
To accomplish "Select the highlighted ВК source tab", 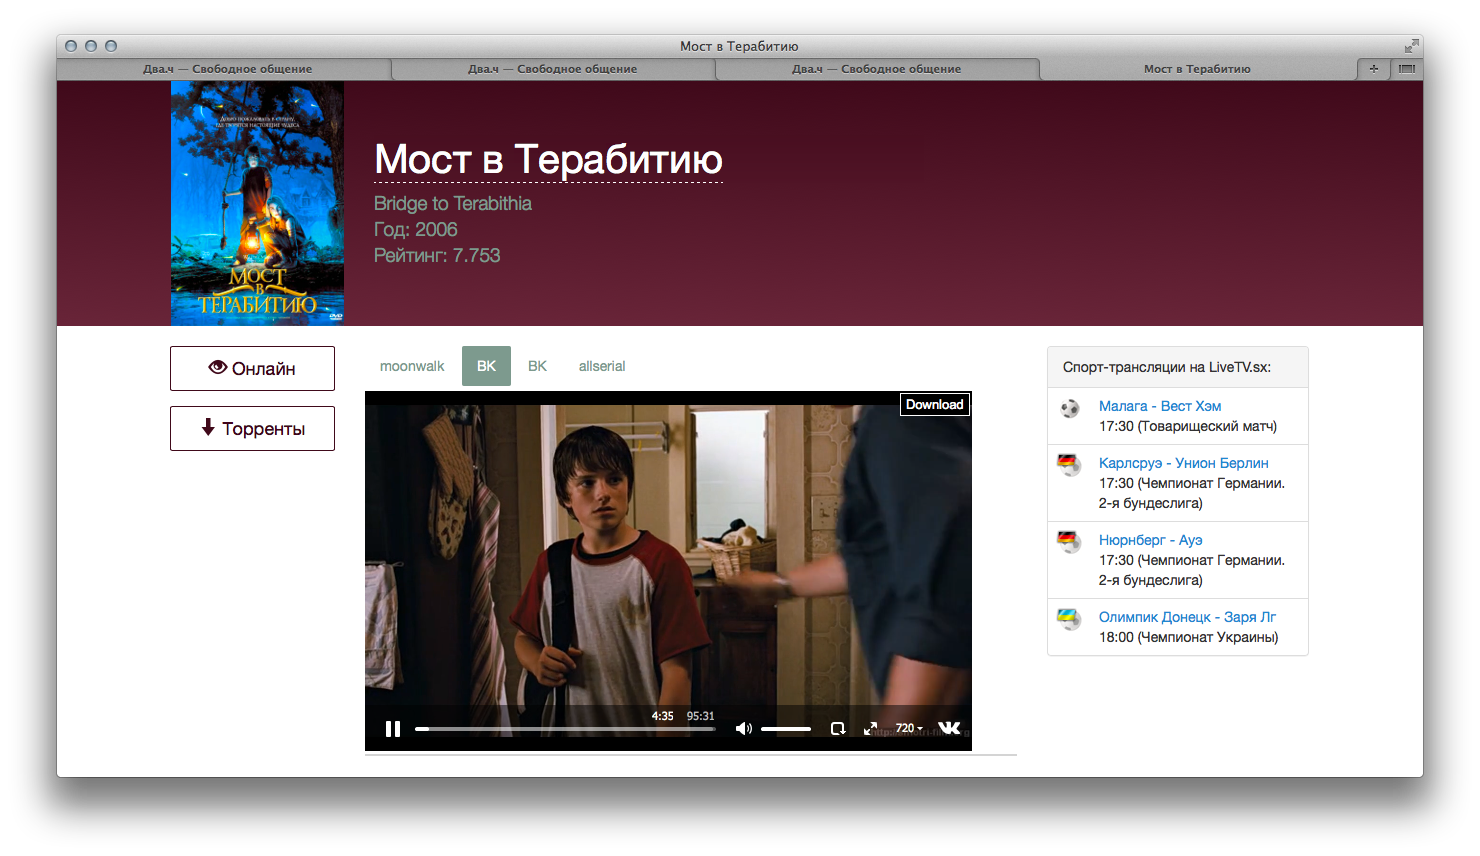I will 486,366.
